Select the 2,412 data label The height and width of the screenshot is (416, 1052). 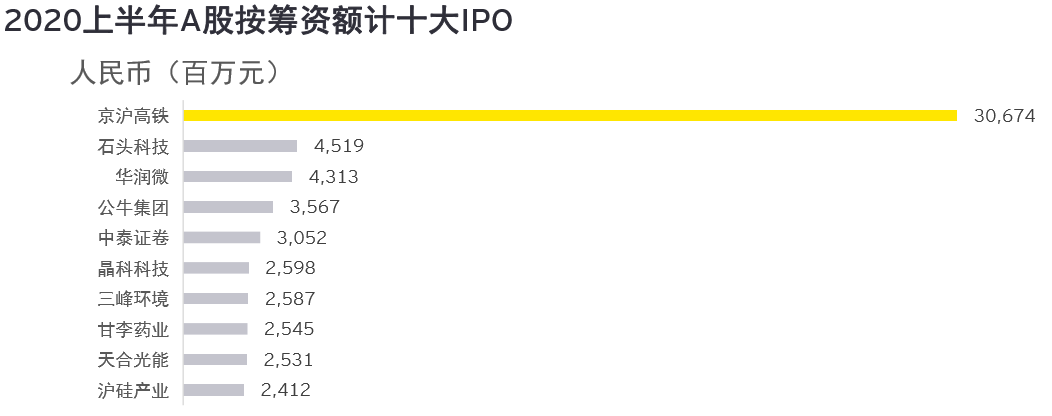tap(286, 390)
